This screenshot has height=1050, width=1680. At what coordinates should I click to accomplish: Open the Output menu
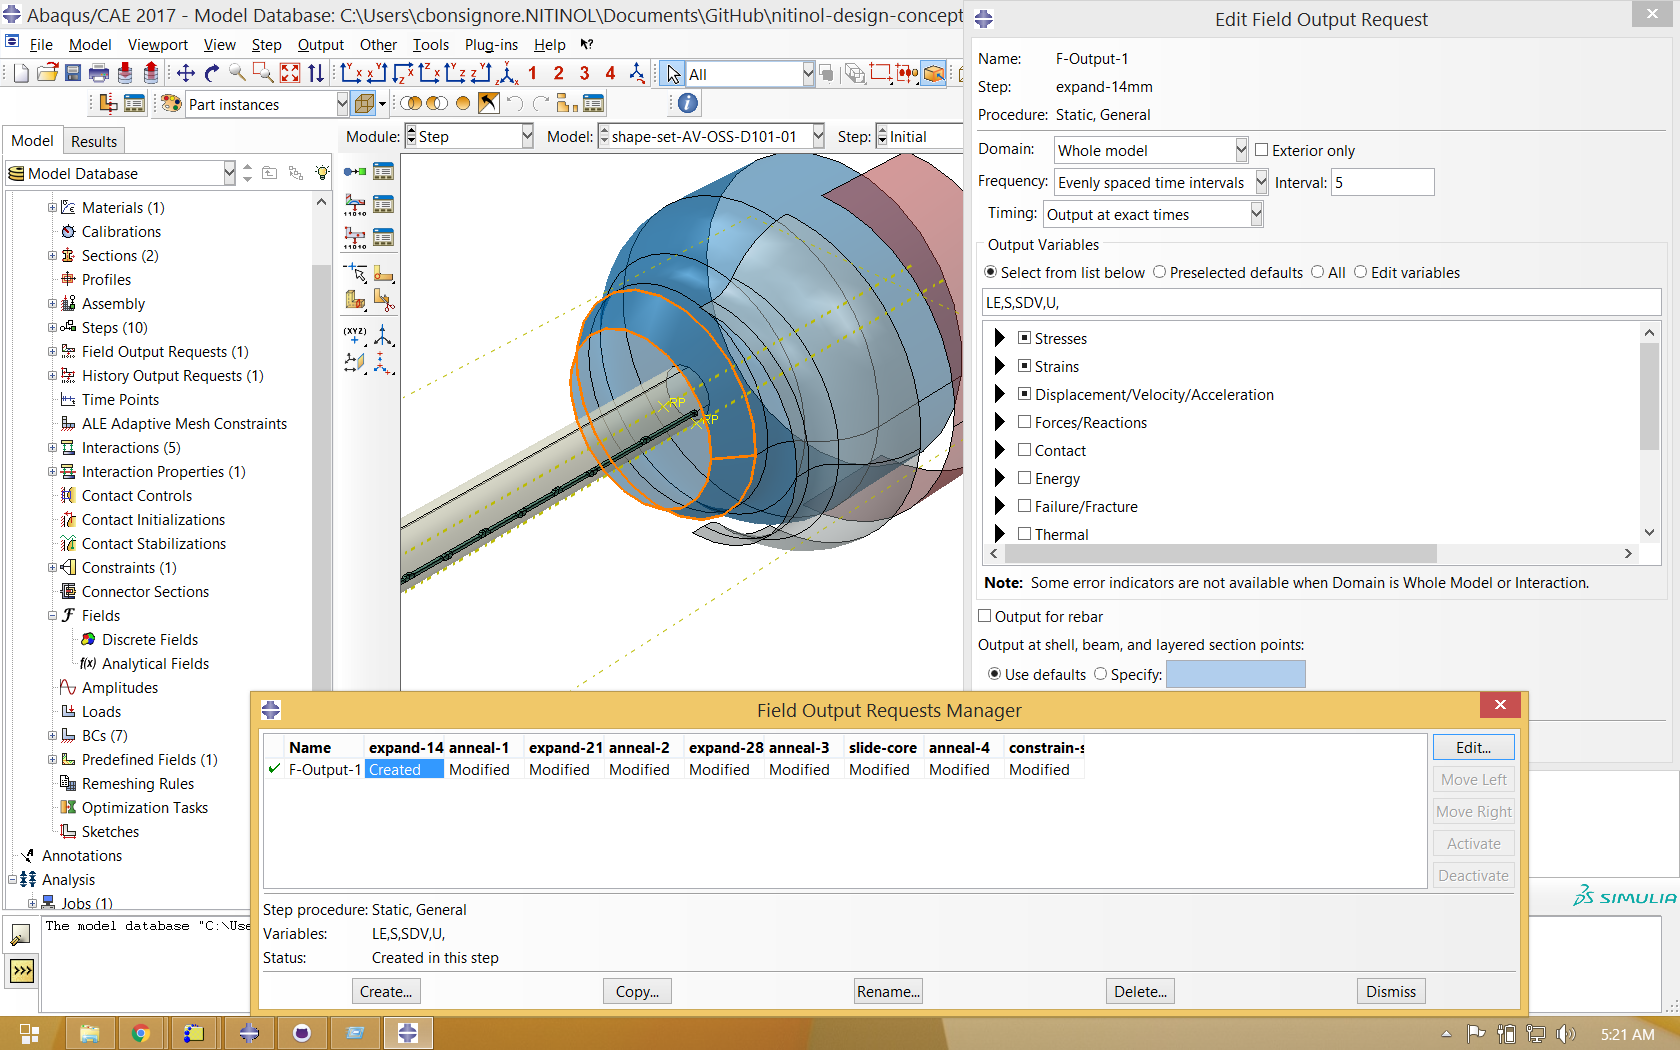(320, 44)
